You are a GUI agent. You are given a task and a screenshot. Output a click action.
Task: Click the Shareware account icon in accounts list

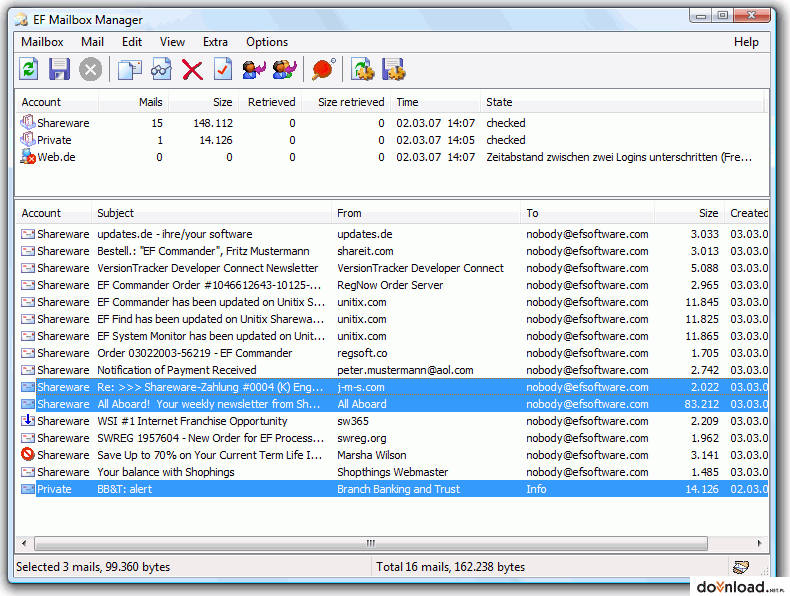[x=28, y=122]
